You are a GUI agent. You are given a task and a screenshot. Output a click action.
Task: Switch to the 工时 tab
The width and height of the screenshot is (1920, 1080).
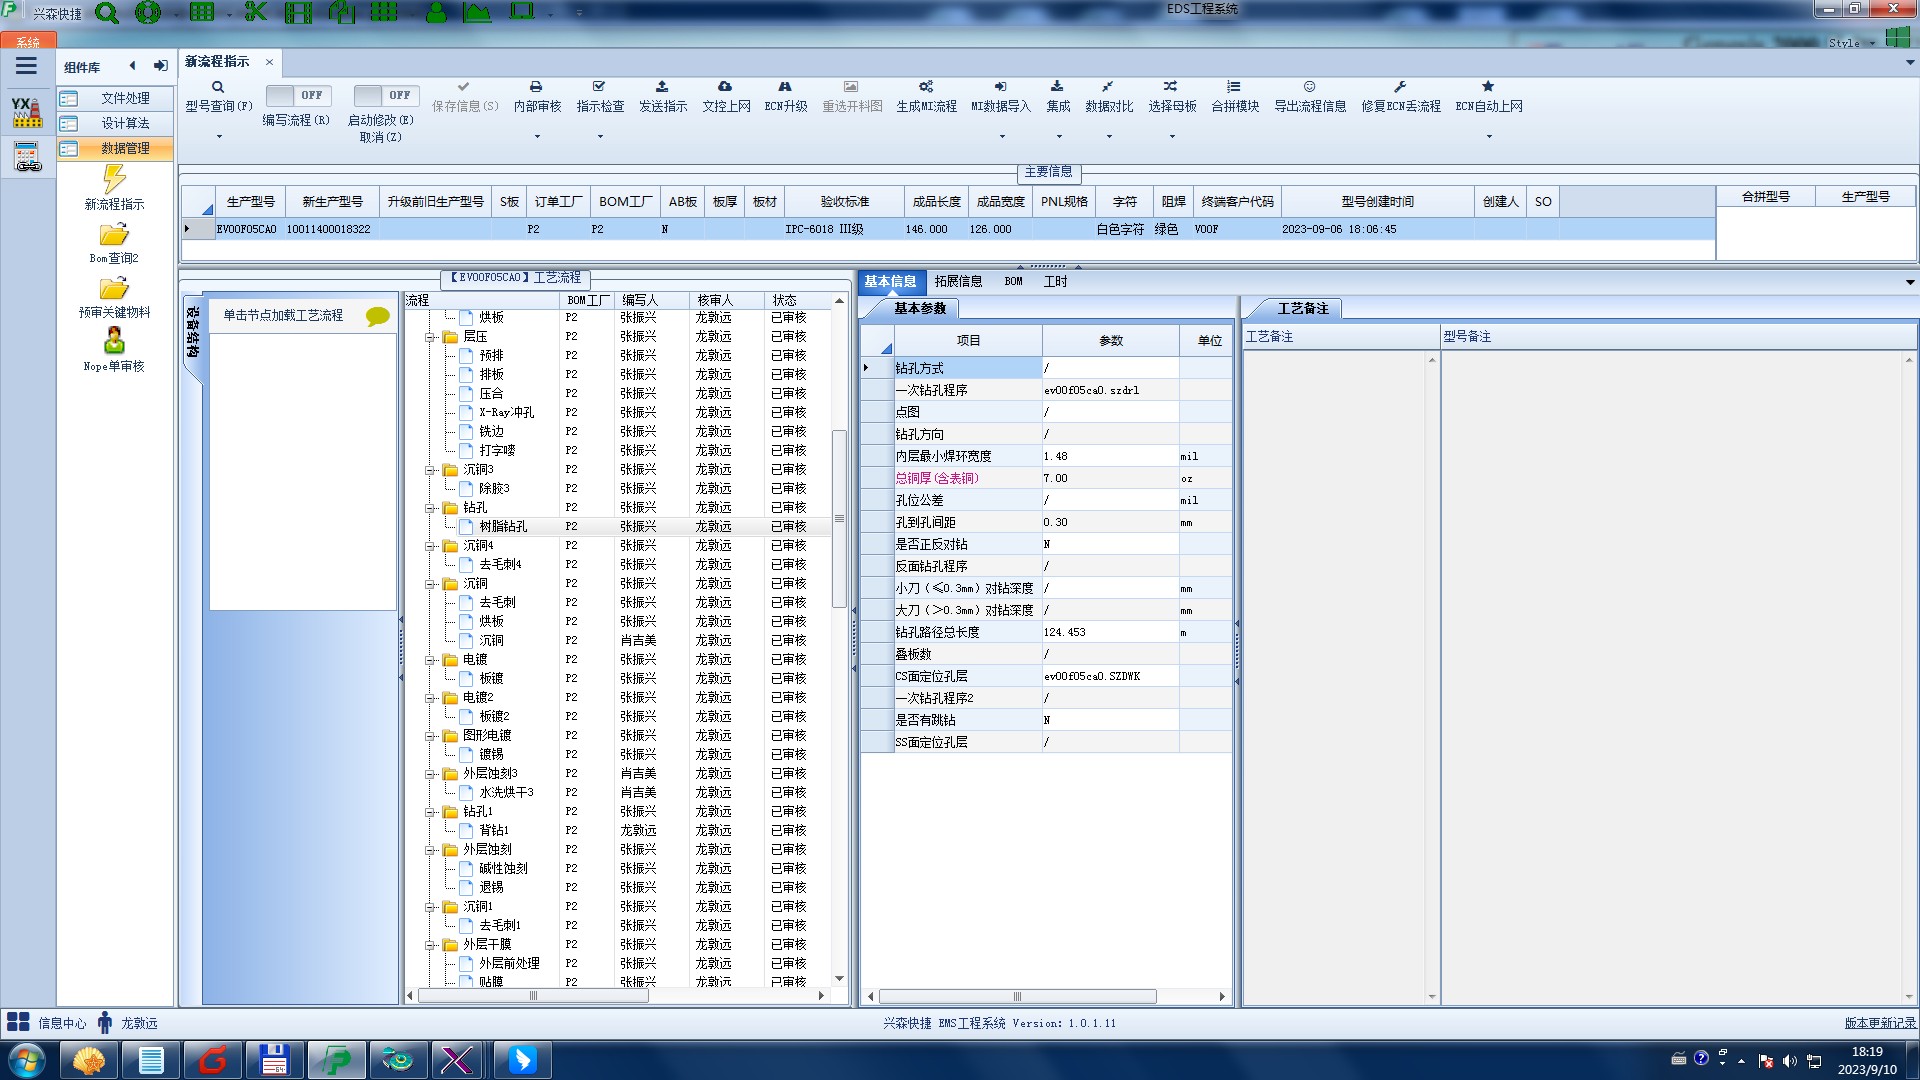(x=1055, y=281)
